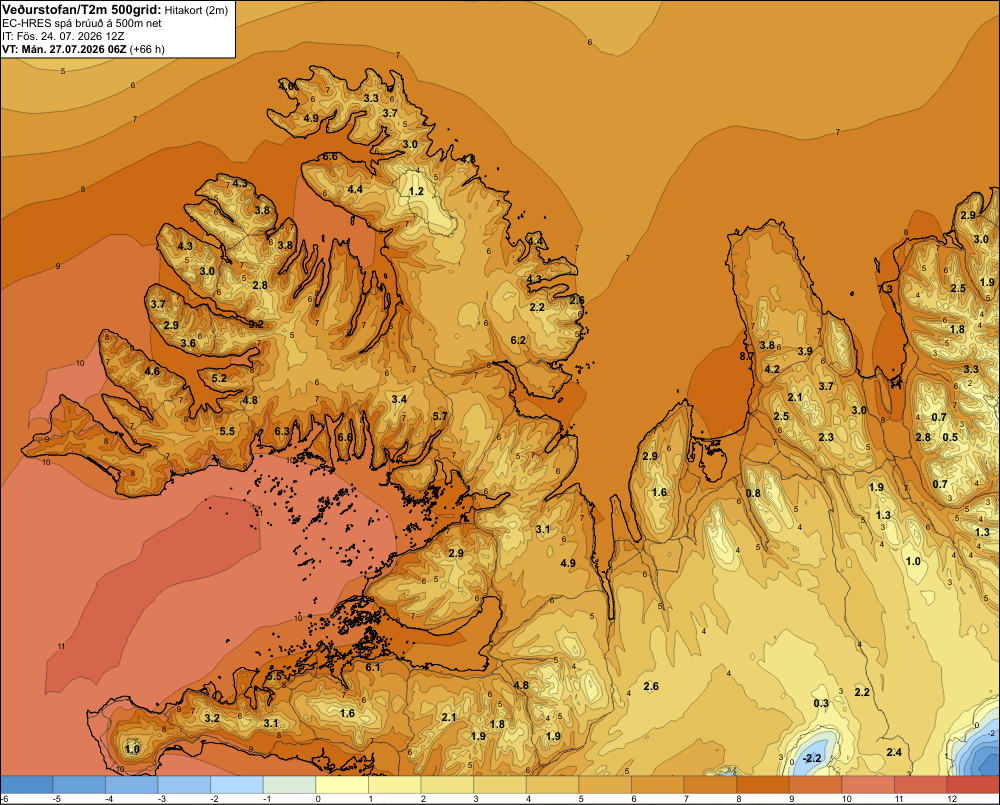Pick the legend swatch between 9 and 10

pyautogui.click(x=815, y=785)
